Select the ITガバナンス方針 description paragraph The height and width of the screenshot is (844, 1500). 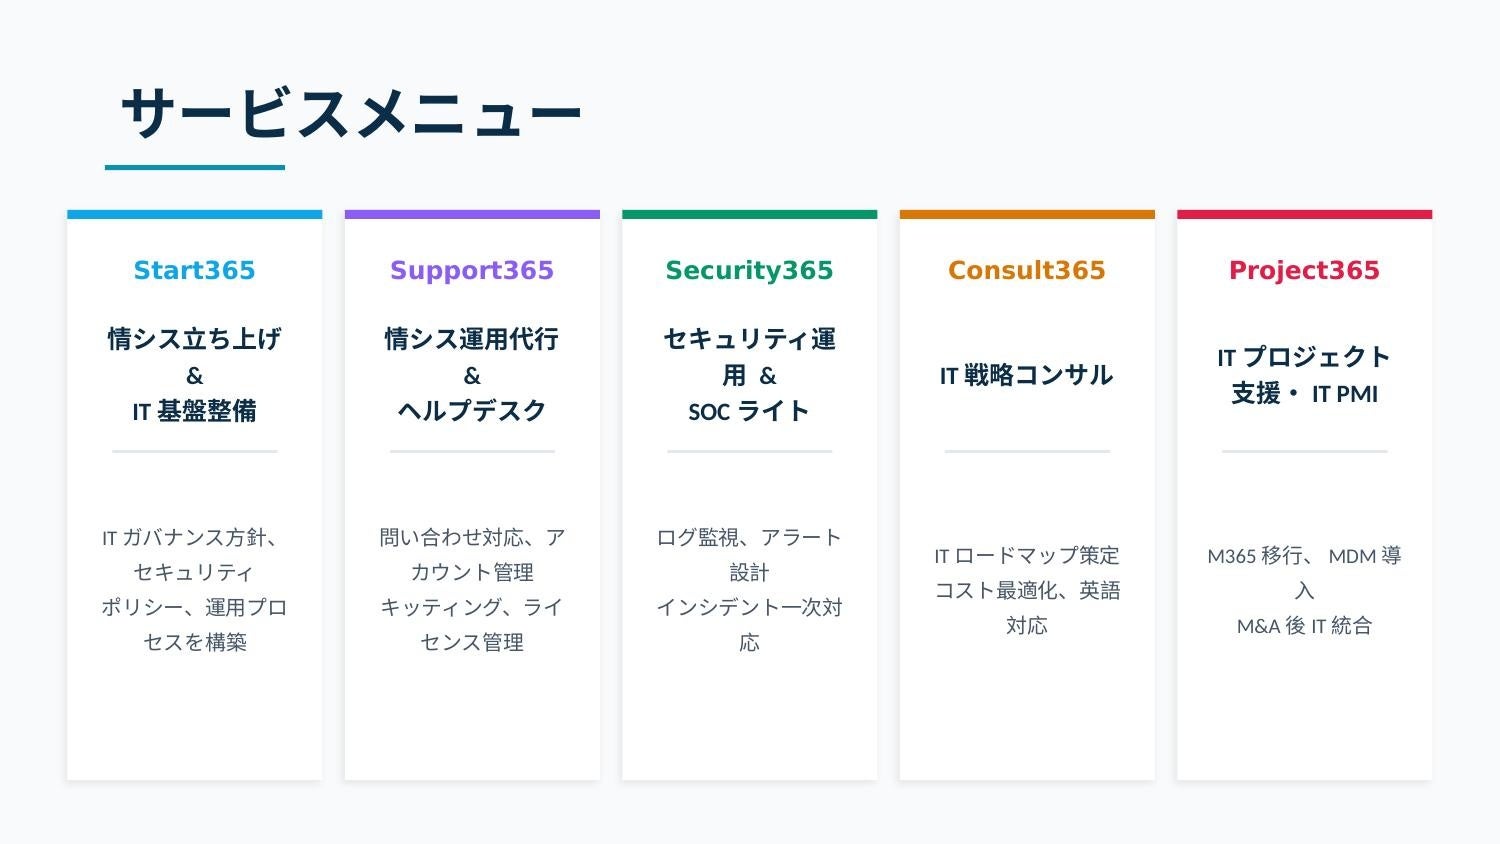tap(194, 590)
